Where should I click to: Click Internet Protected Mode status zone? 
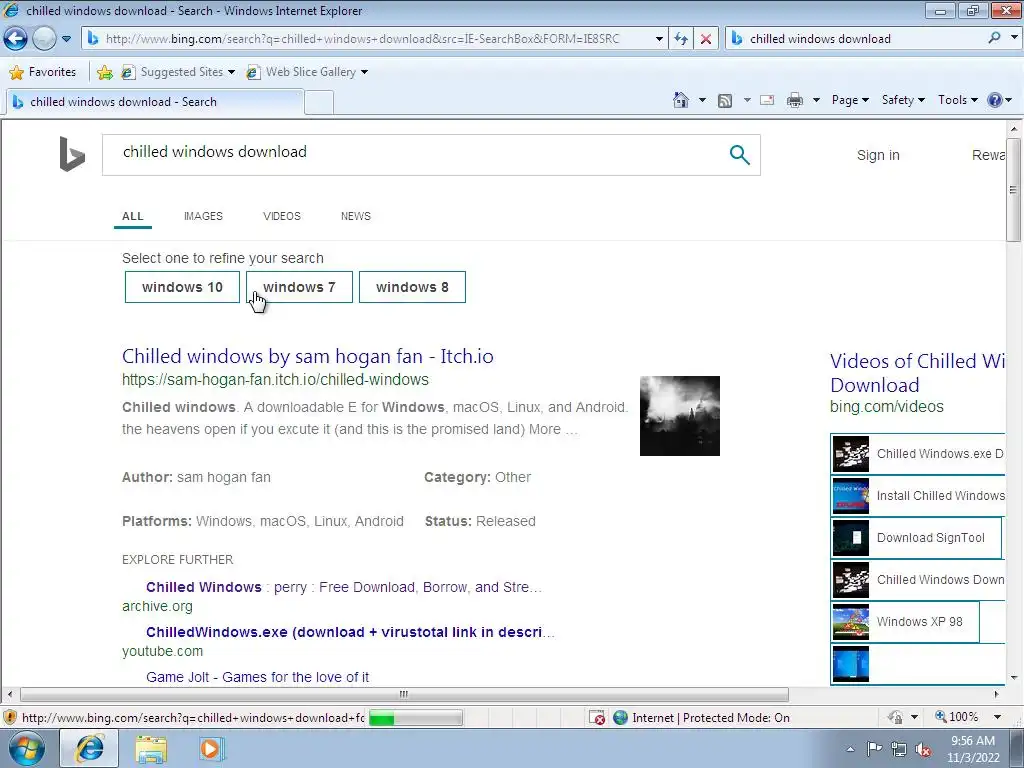pyautogui.click(x=702, y=718)
